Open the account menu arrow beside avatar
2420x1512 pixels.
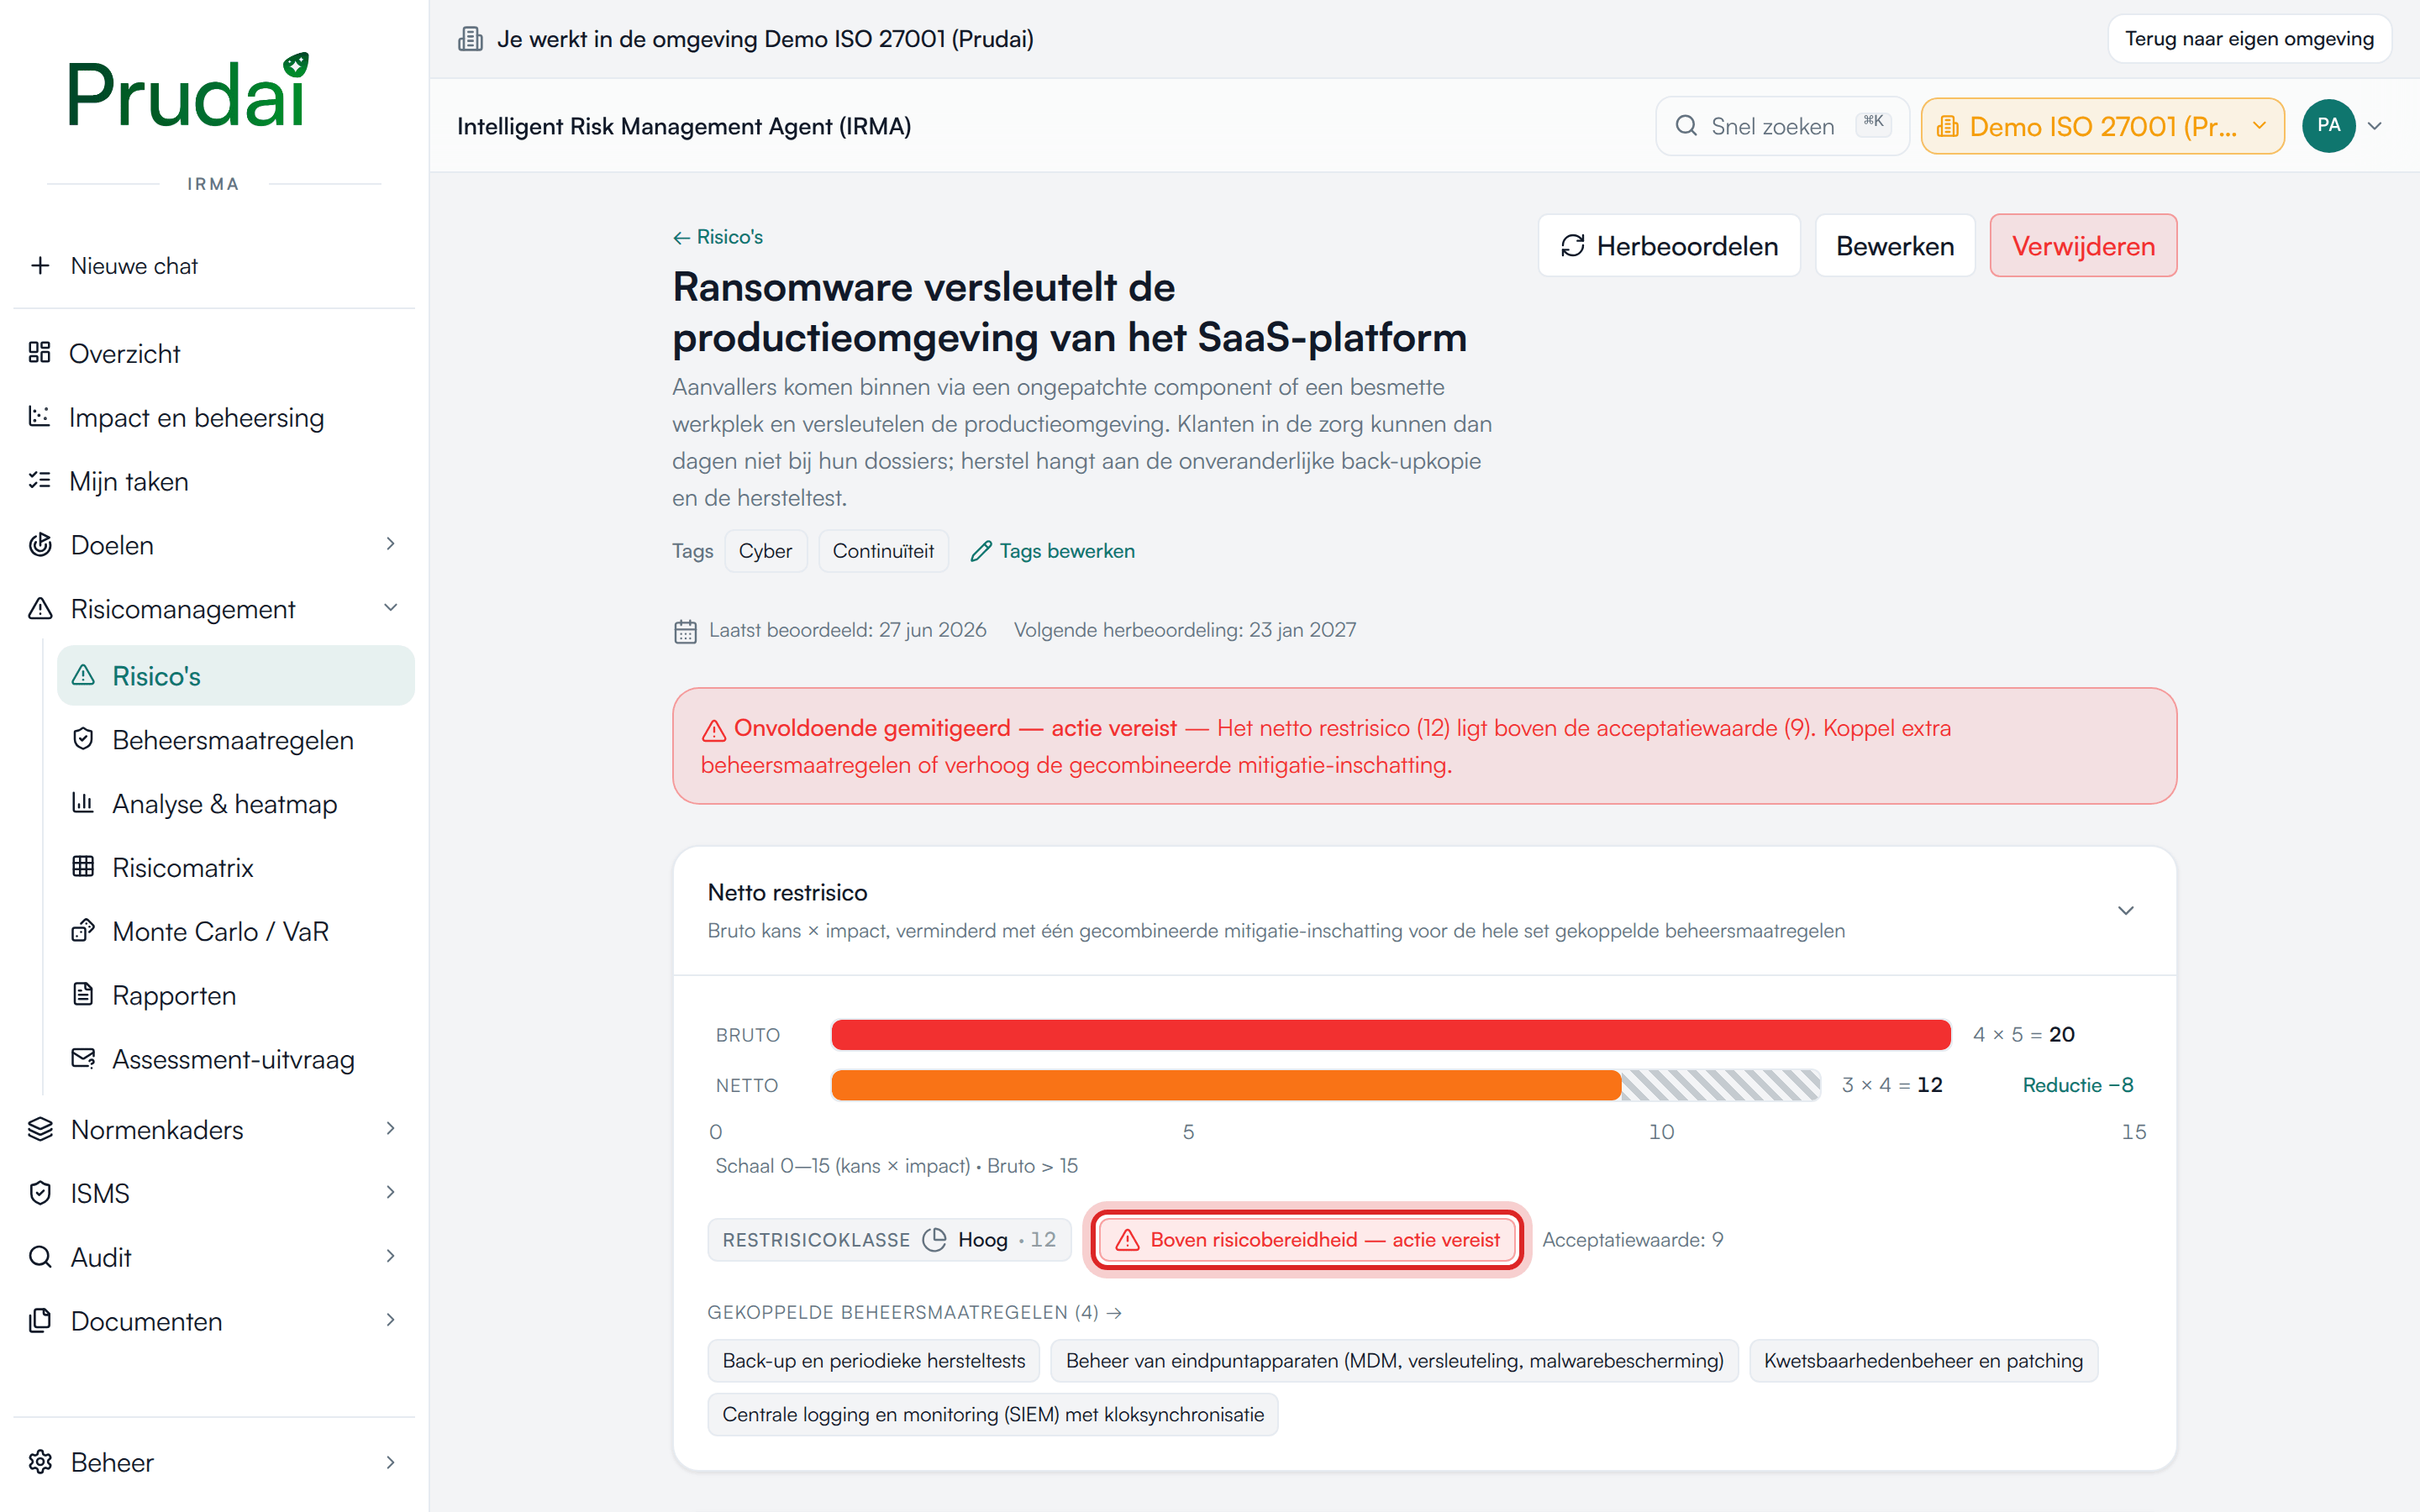[x=2375, y=126]
